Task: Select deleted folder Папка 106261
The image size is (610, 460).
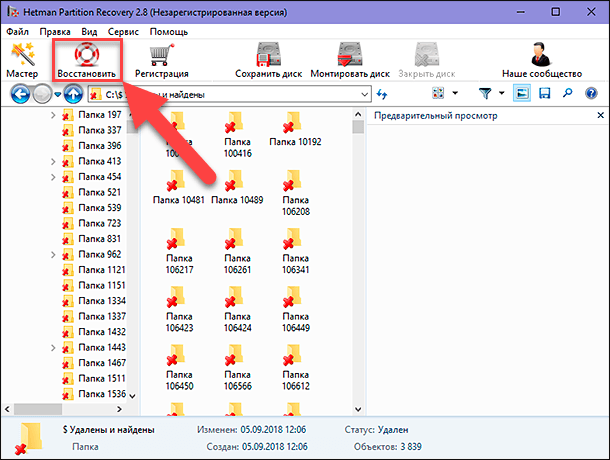Action: 237,251
